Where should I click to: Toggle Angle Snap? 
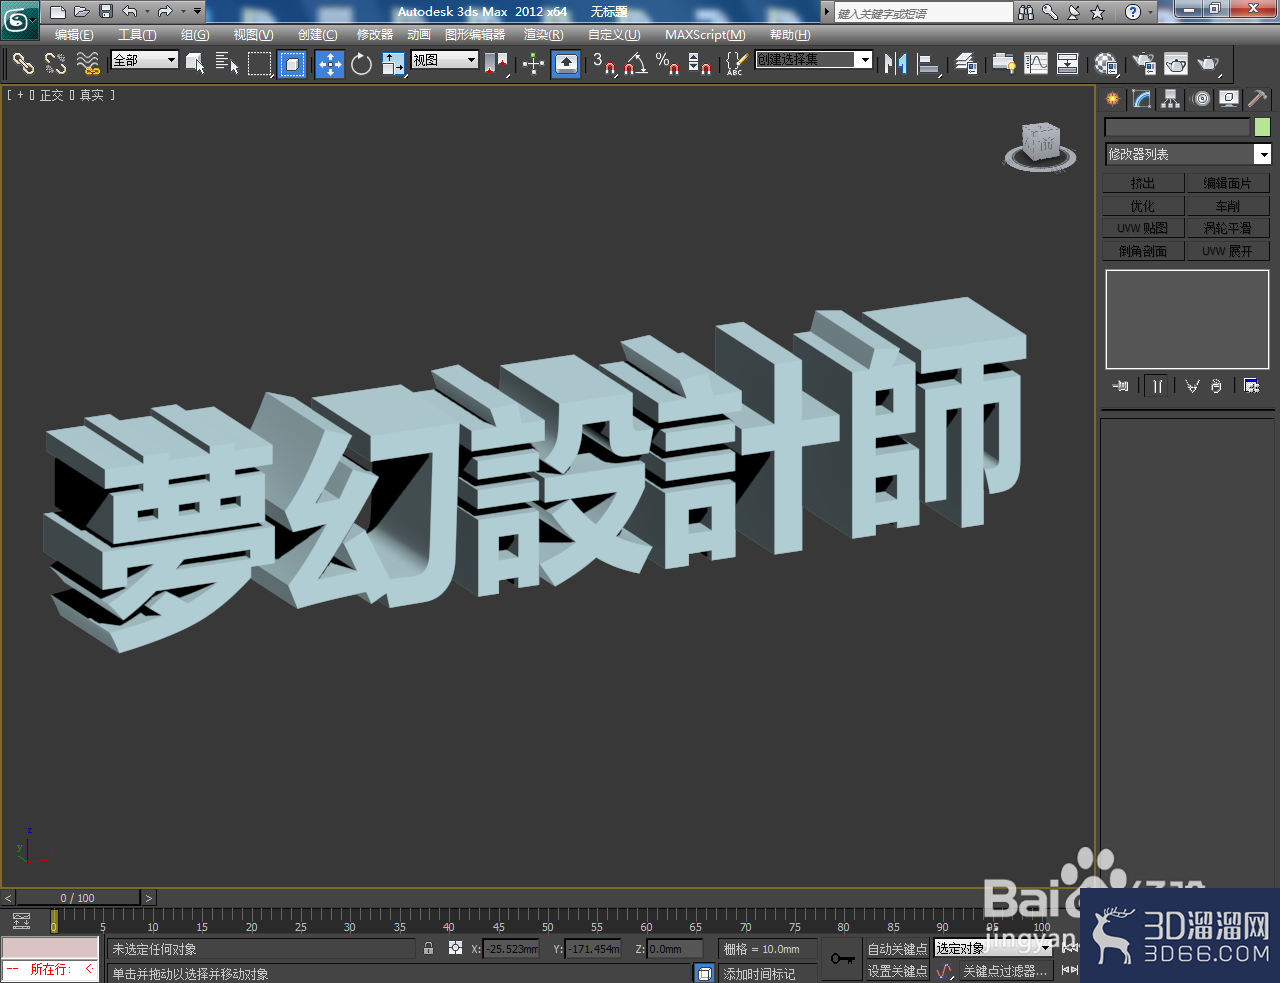635,64
